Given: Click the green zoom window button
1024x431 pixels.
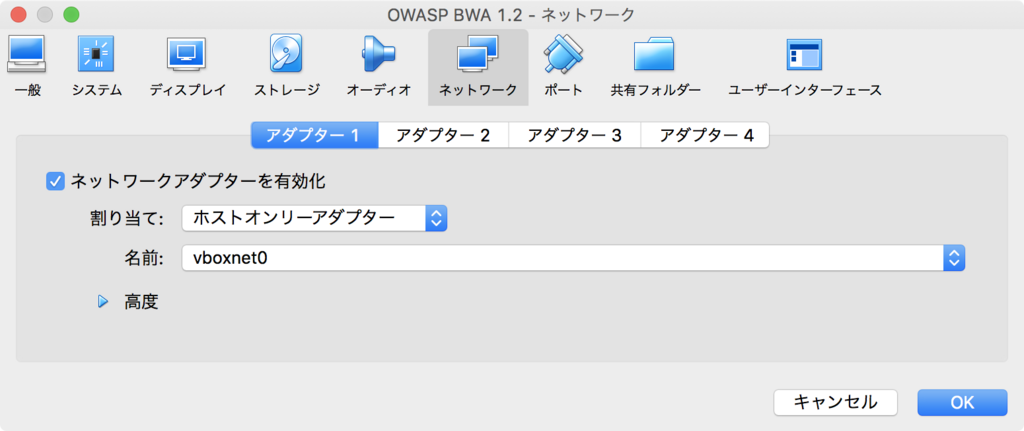Looking at the screenshot, I should coord(71,14).
